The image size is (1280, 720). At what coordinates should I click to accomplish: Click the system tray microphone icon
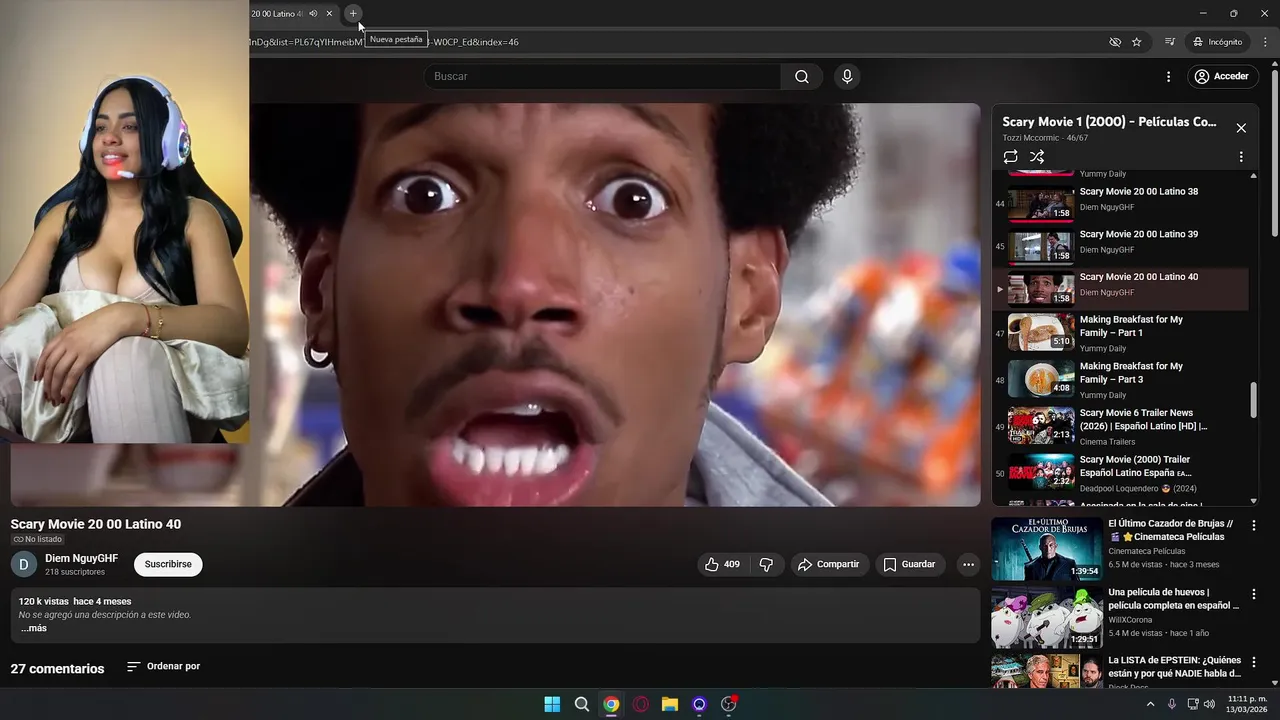(1172, 704)
